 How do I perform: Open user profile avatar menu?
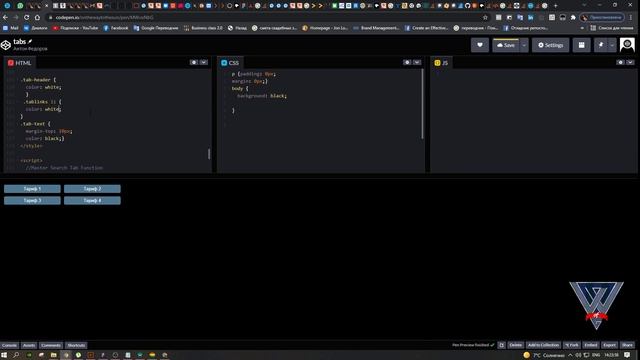(x=627, y=45)
